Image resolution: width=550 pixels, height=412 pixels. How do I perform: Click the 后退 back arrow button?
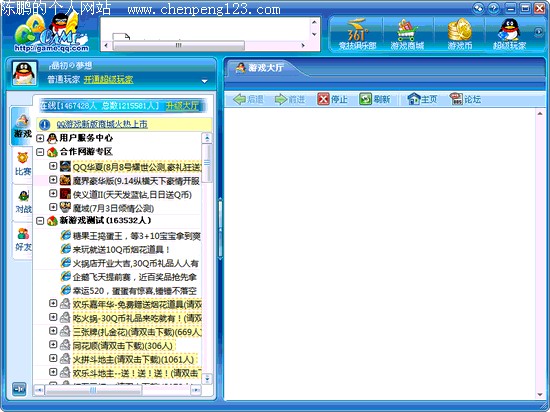coord(248,100)
